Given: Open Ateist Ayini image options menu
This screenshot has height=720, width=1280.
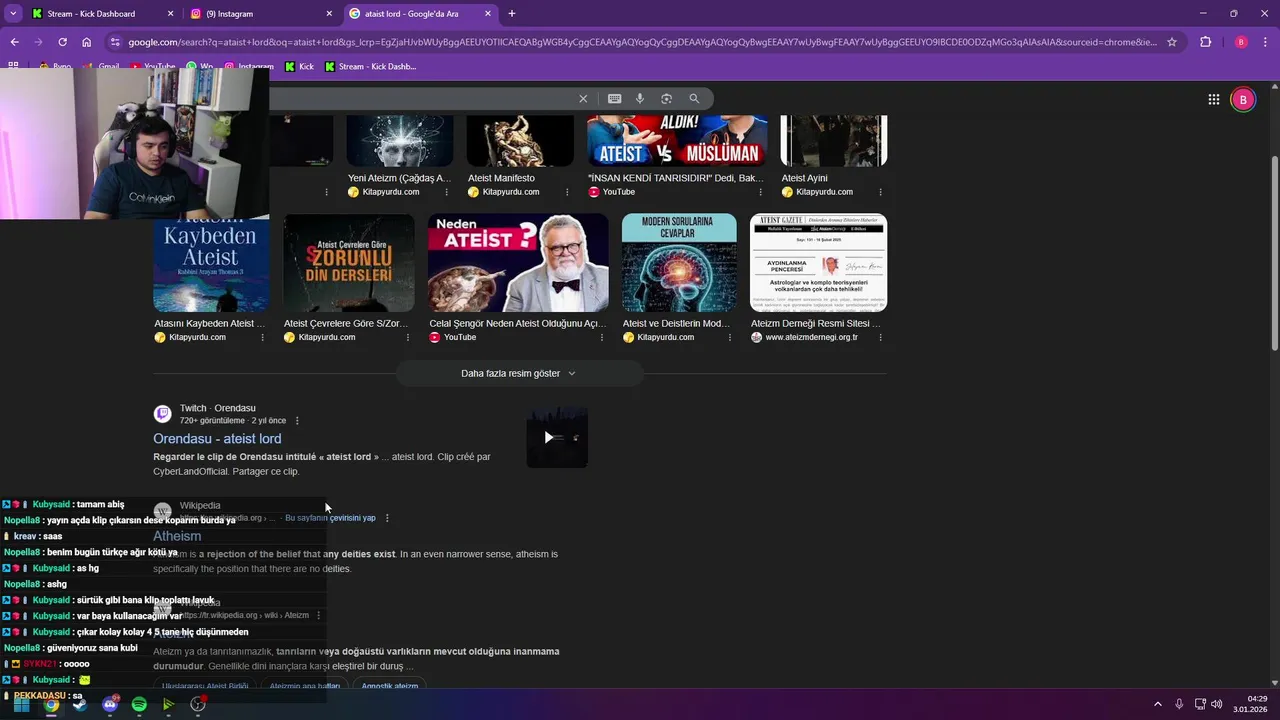Looking at the screenshot, I should pyautogui.click(x=880, y=192).
